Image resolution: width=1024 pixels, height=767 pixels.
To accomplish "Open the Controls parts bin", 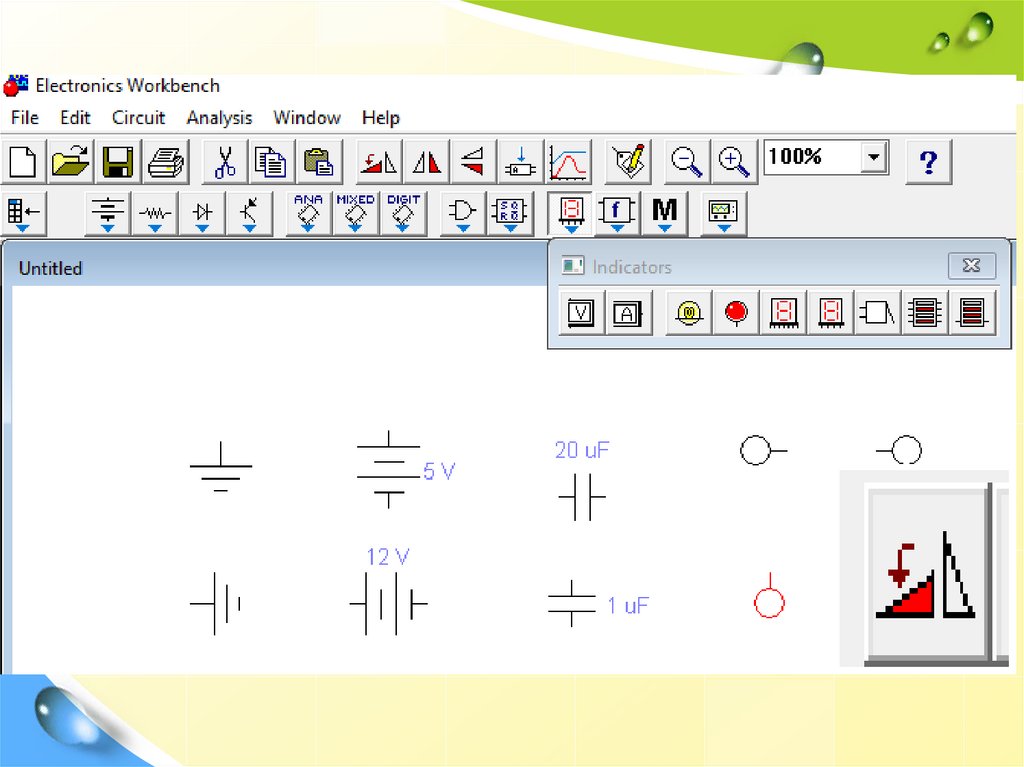I will [616, 213].
